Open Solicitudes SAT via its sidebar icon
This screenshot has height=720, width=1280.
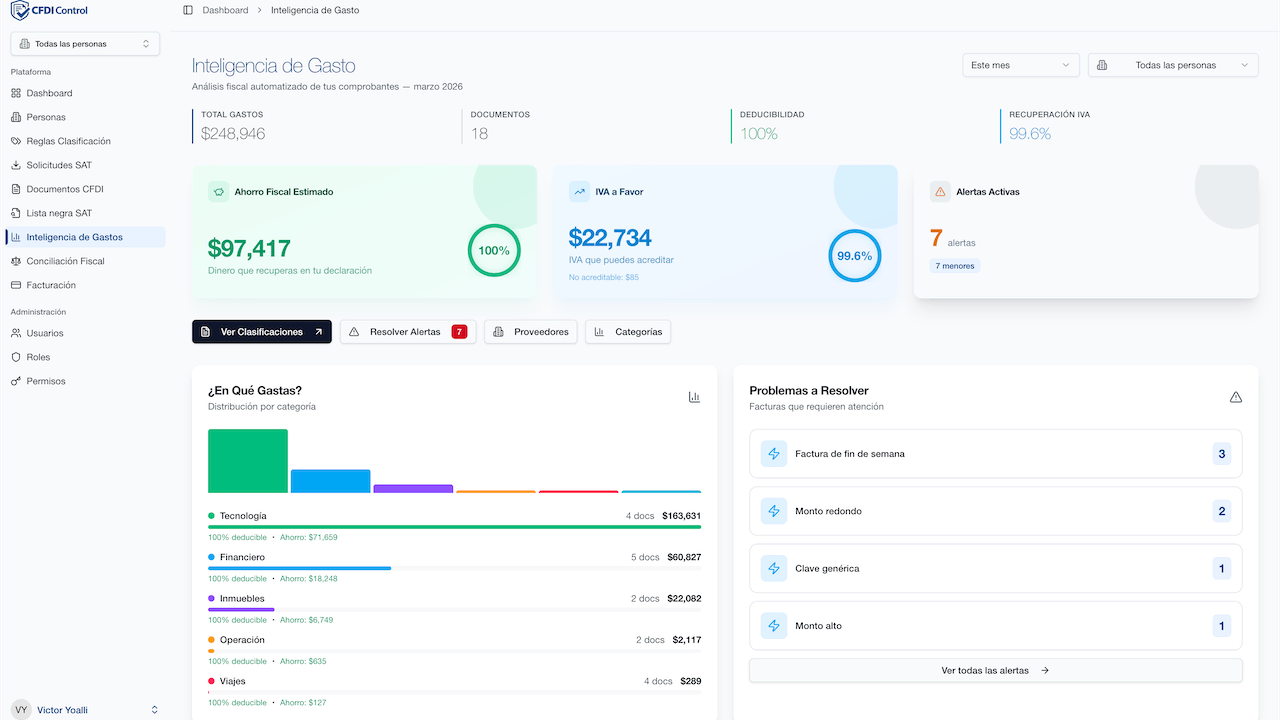click(x=18, y=164)
